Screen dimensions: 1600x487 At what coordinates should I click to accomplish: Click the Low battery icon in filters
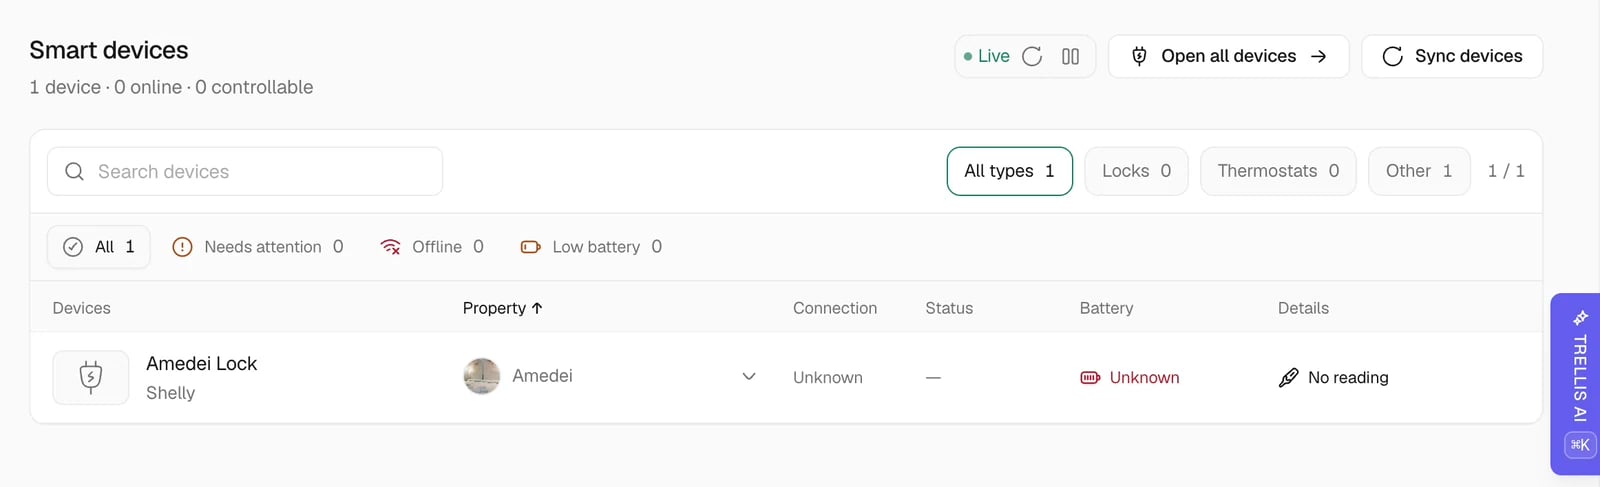tap(530, 247)
